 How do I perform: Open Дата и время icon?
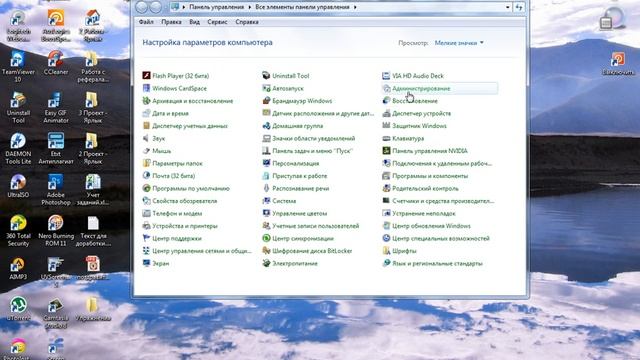point(146,113)
